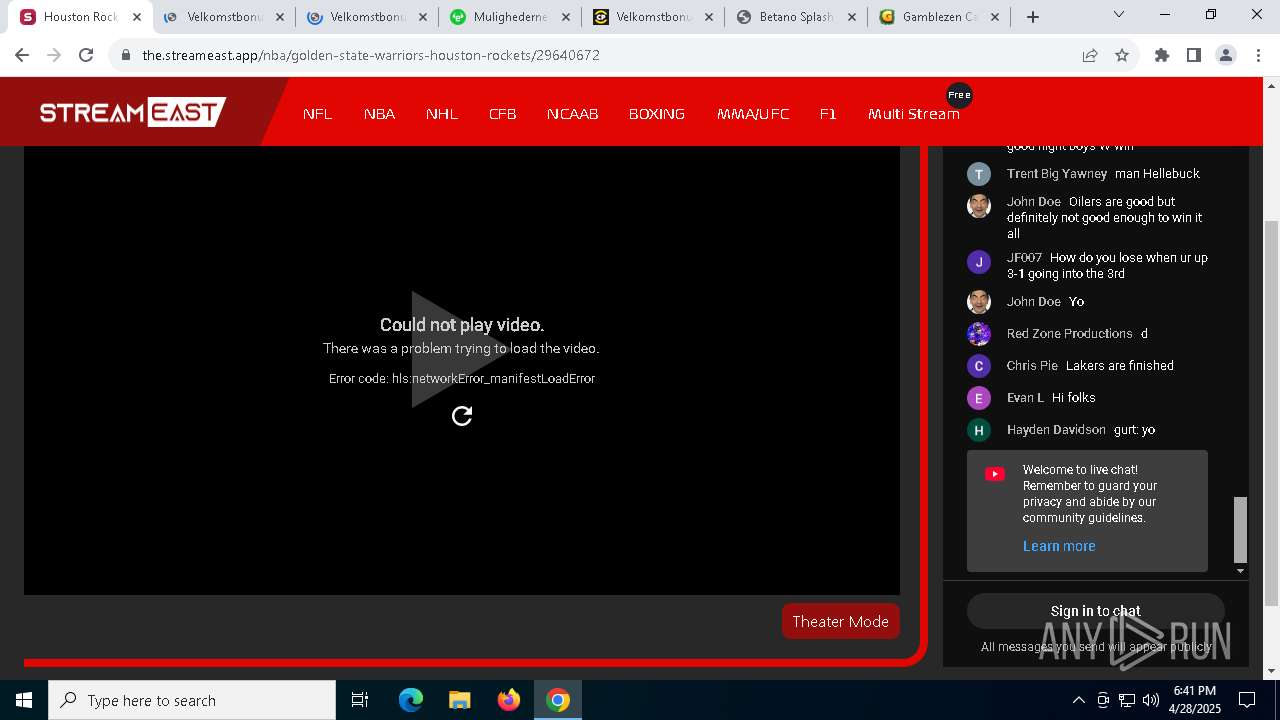This screenshot has width=1280, height=720.
Task: Switch to the Gamblezen tab
Action: pyautogui.click(x=940, y=17)
